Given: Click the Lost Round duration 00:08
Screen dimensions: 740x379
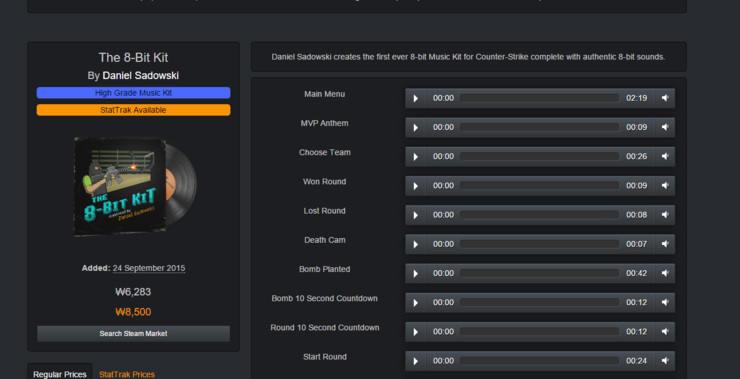Looking at the screenshot, I should [x=637, y=215].
